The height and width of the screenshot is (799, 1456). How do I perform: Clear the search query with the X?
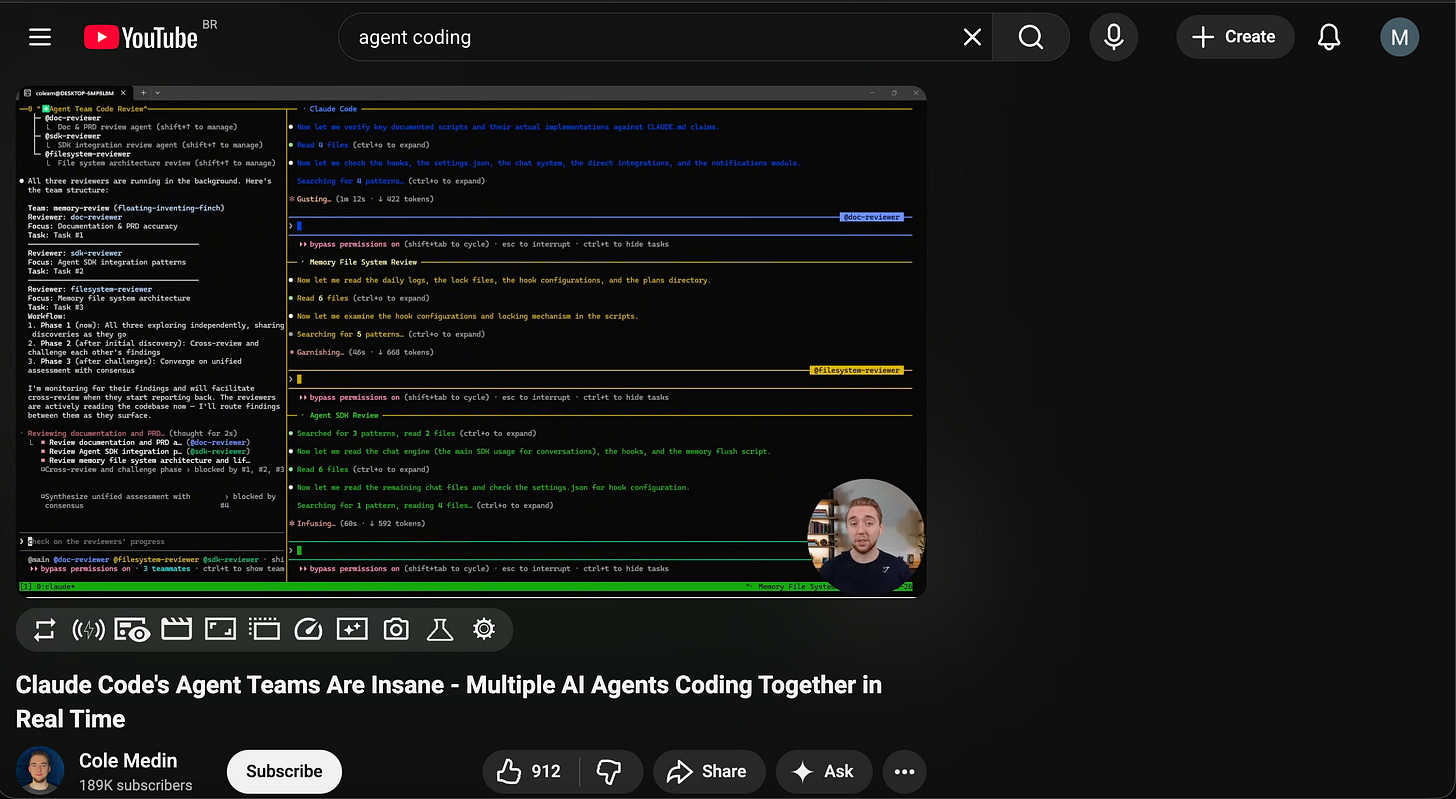click(972, 37)
